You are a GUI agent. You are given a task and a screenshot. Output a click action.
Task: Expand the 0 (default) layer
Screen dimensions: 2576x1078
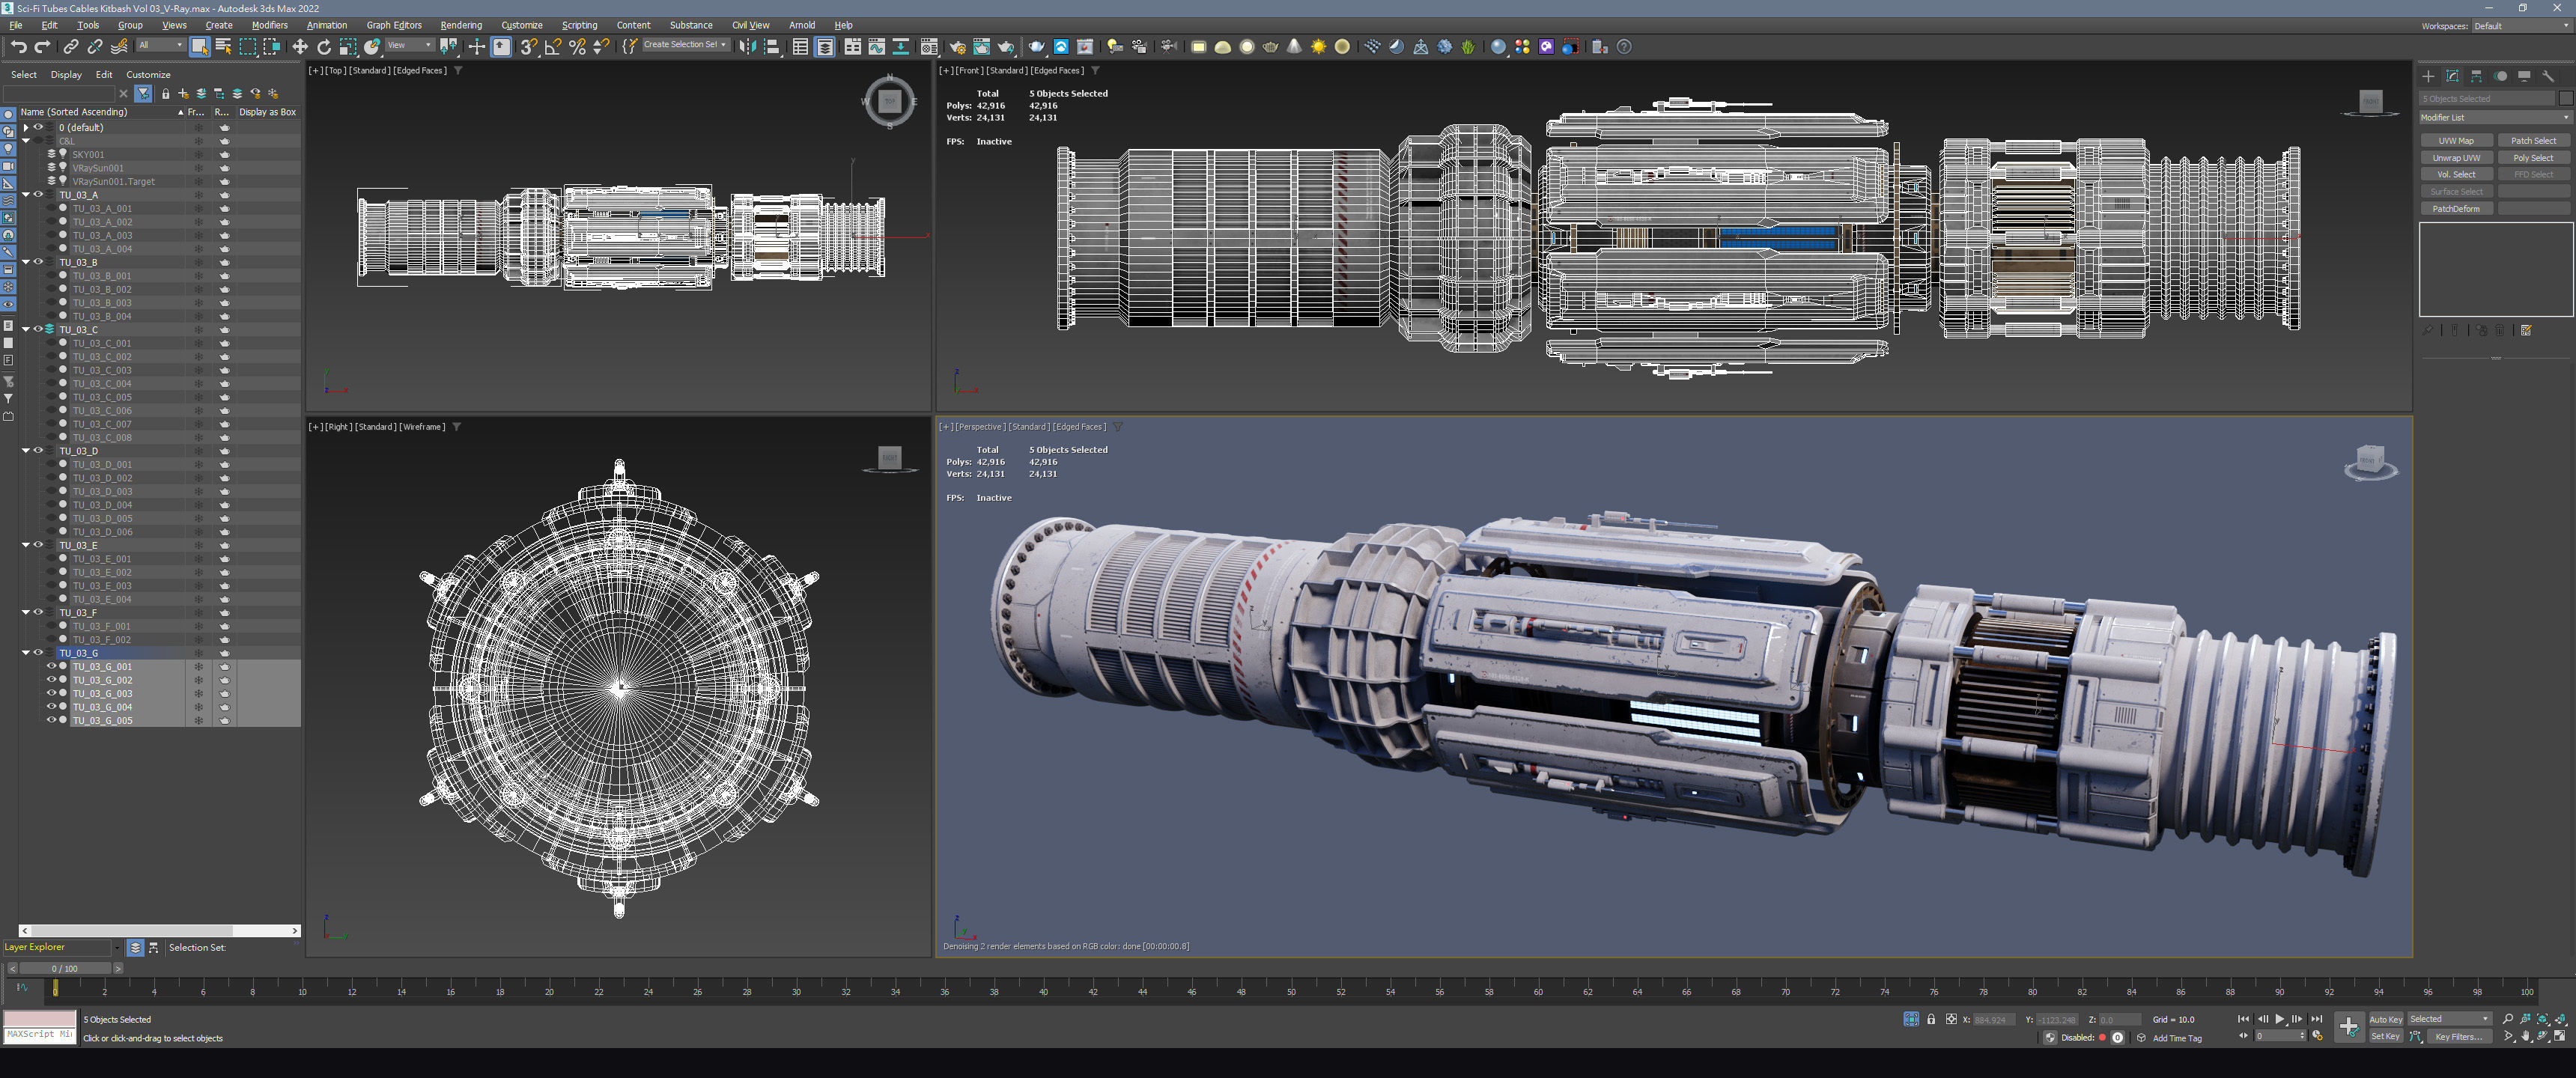[26, 128]
